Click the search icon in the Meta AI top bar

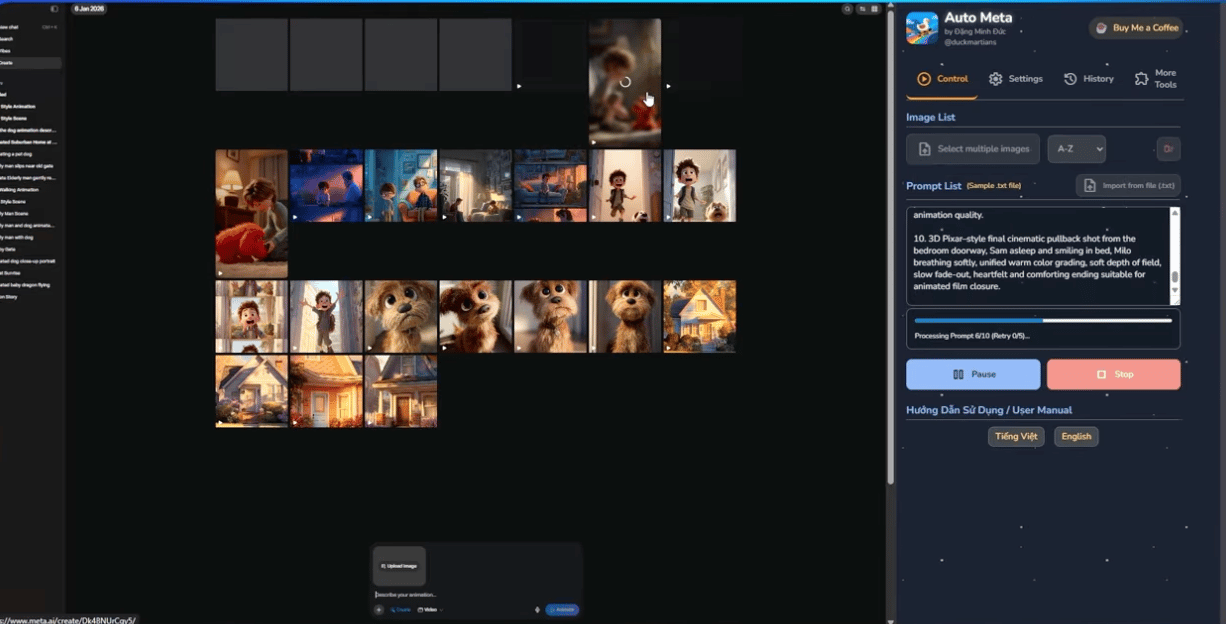[848, 9]
